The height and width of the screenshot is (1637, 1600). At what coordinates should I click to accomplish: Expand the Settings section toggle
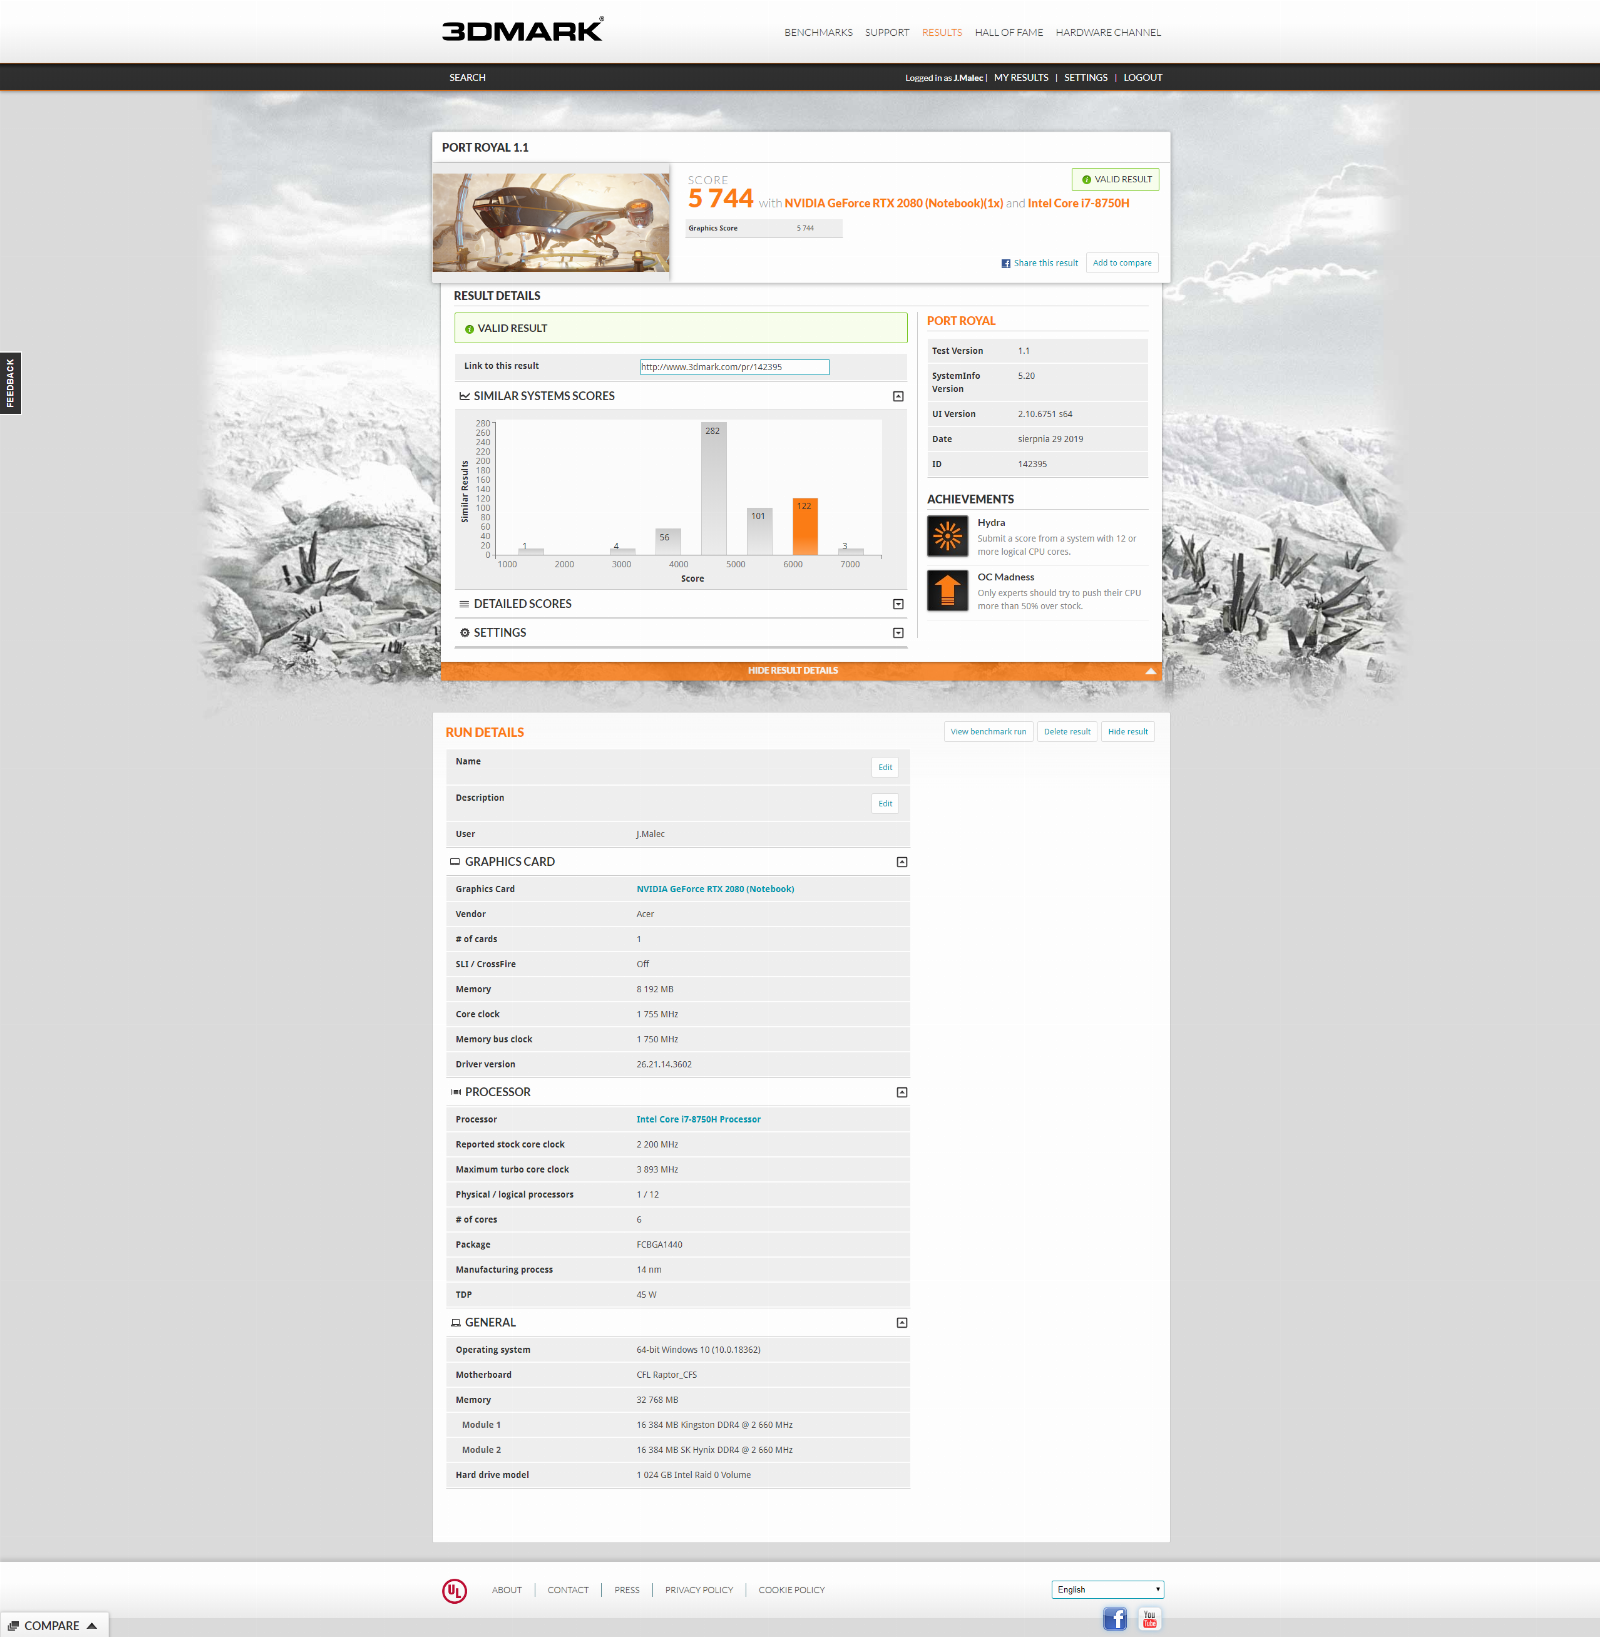click(898, 633)
